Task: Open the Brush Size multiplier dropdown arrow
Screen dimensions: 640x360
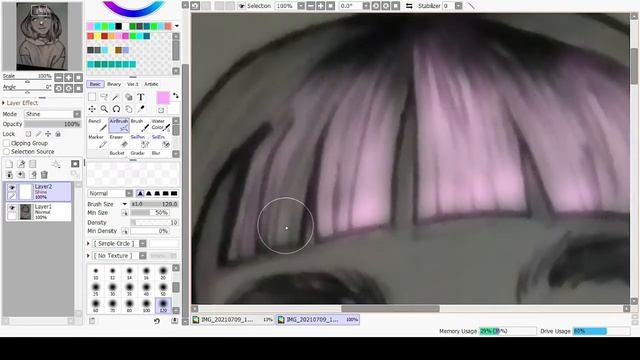Action: (124, 204)
